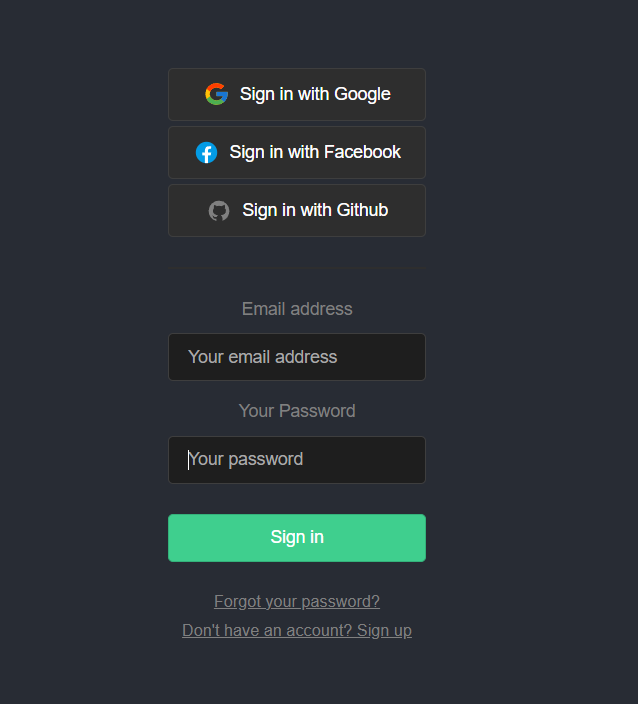The image size is (638, 704).
Task: Open the Forgot your password link
Action: pos(297,601)
